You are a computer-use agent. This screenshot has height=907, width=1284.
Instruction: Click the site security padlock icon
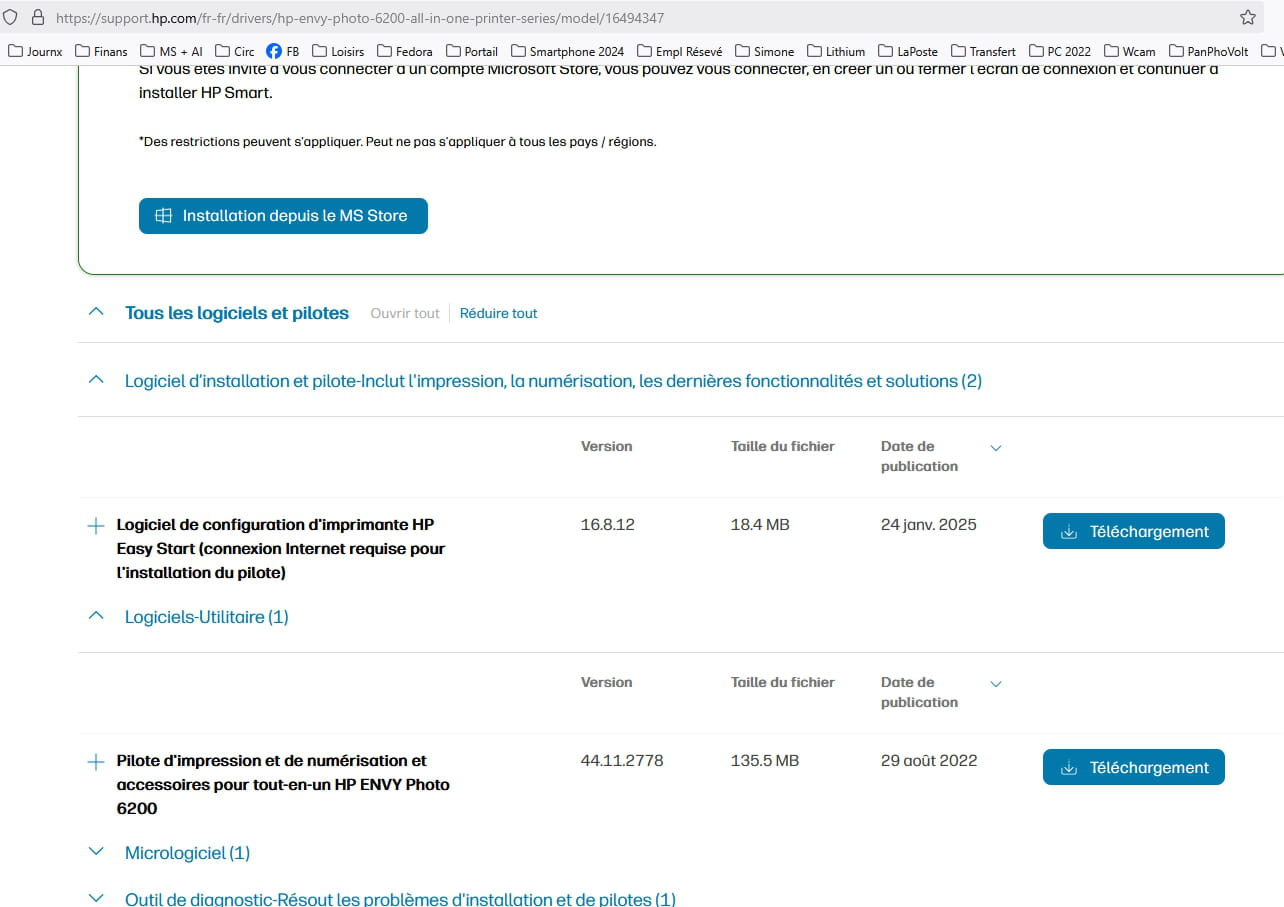click(38, 18)
